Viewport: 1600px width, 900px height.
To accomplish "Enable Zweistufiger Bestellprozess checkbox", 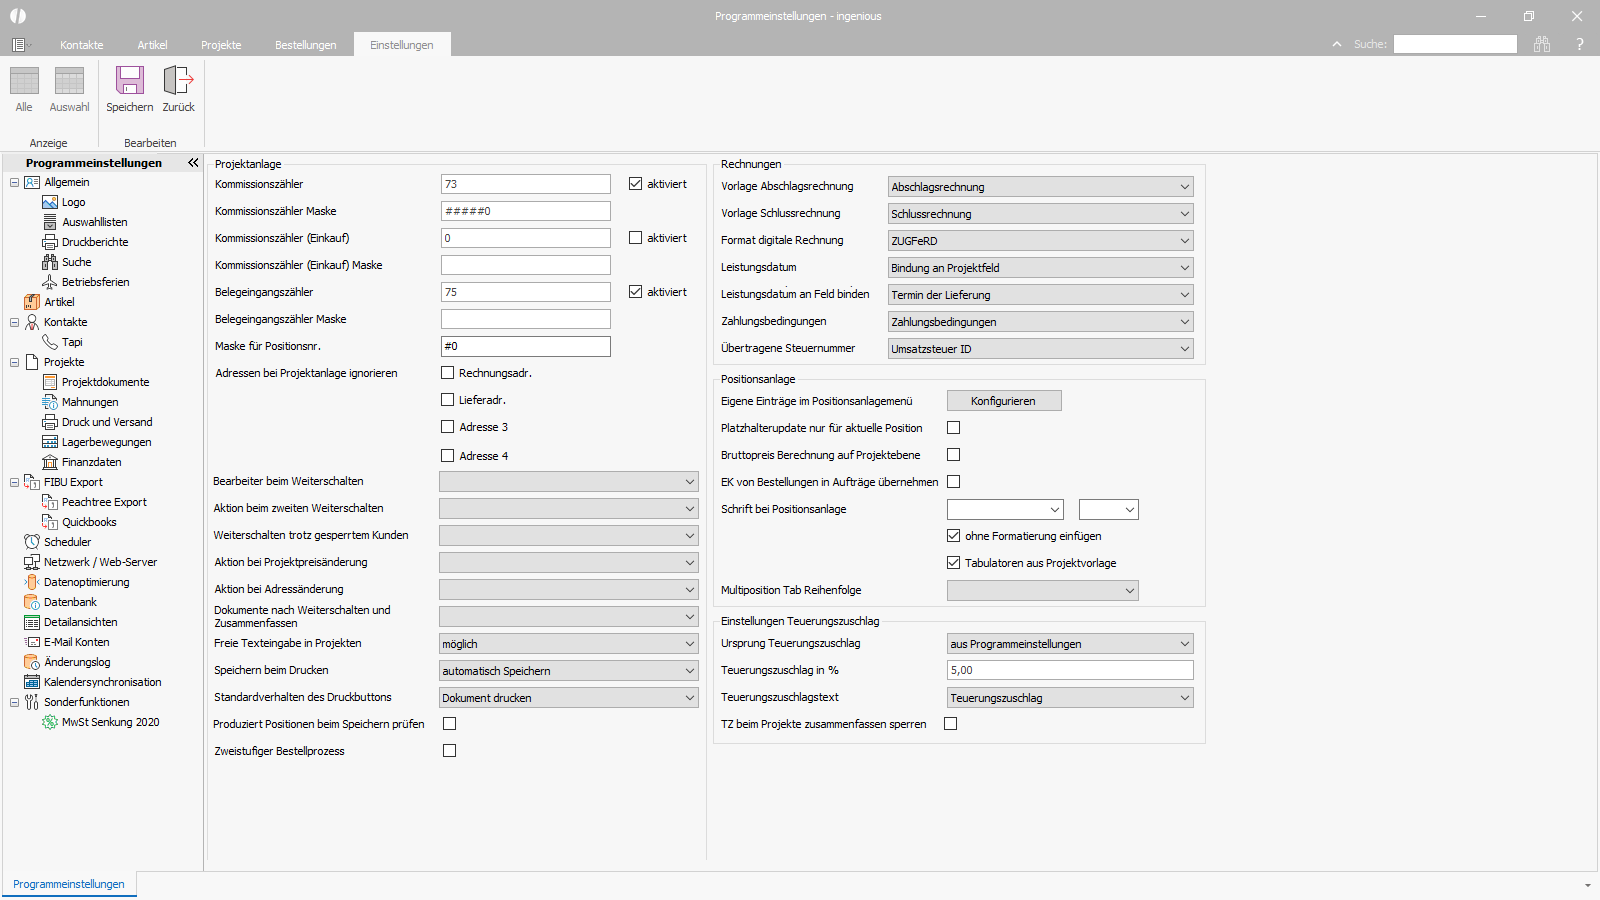I will (x=449, y=751).
